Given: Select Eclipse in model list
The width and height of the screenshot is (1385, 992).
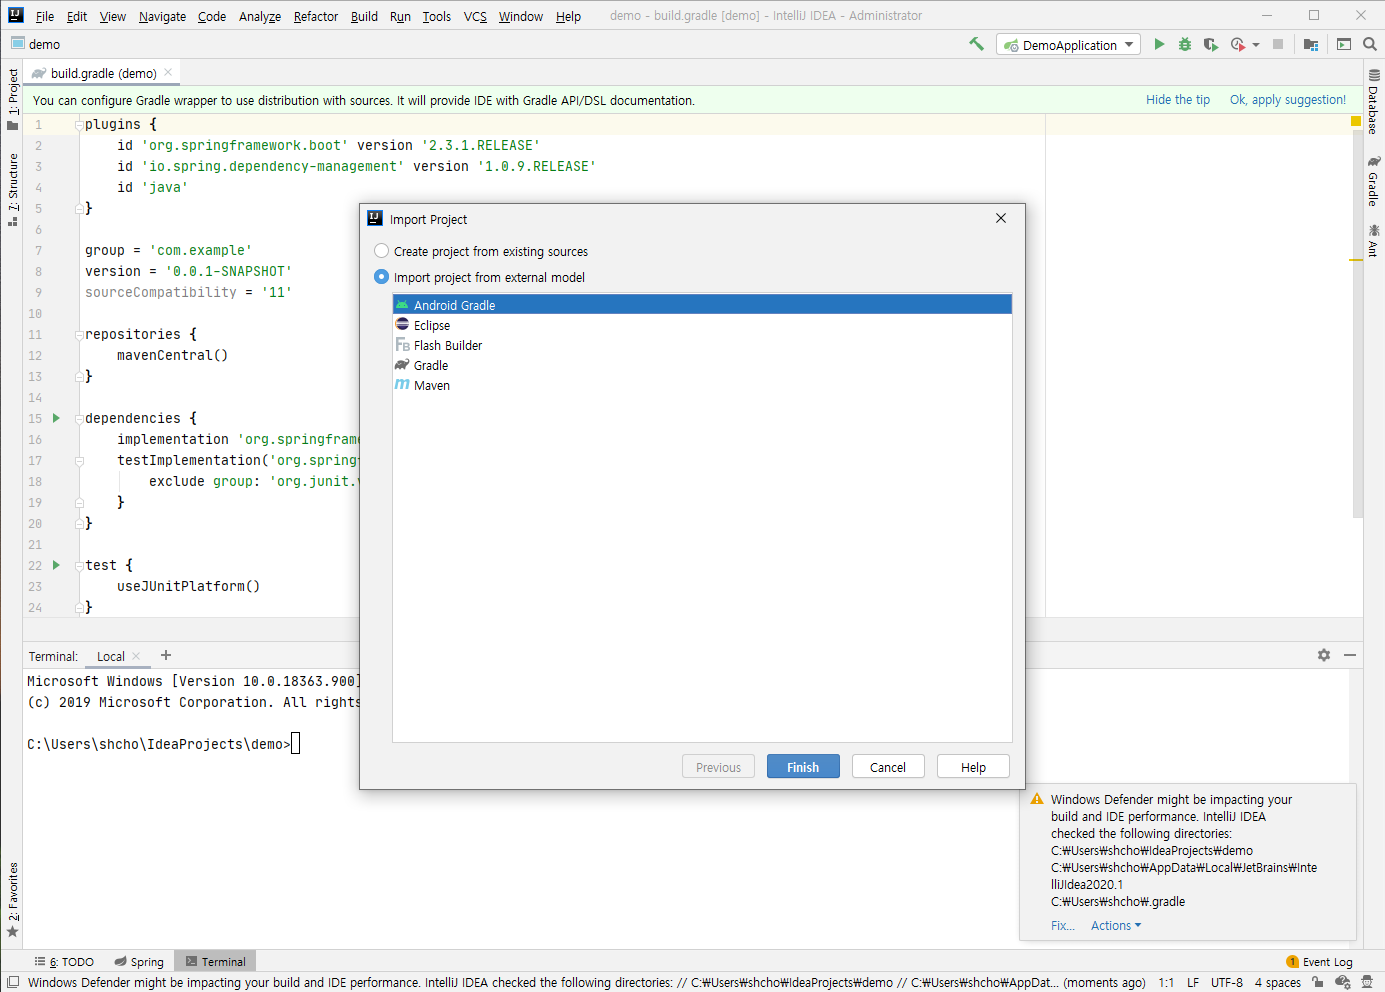Looking at the screenshot, I should (702, 325).
